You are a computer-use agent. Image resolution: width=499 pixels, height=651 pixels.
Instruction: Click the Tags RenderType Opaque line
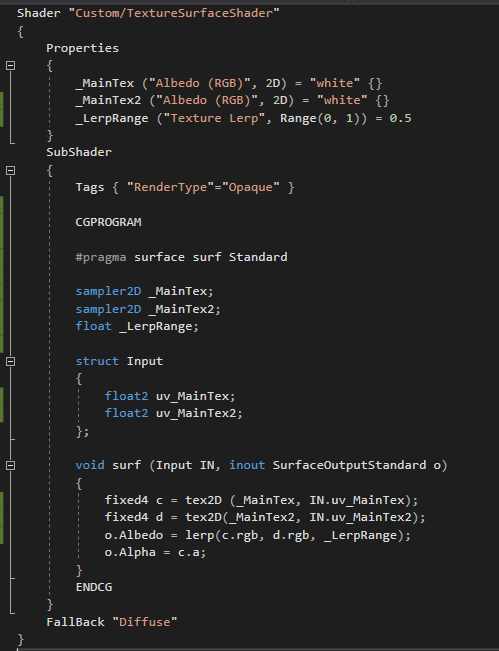pyautogui.click(x=185, y=187)
